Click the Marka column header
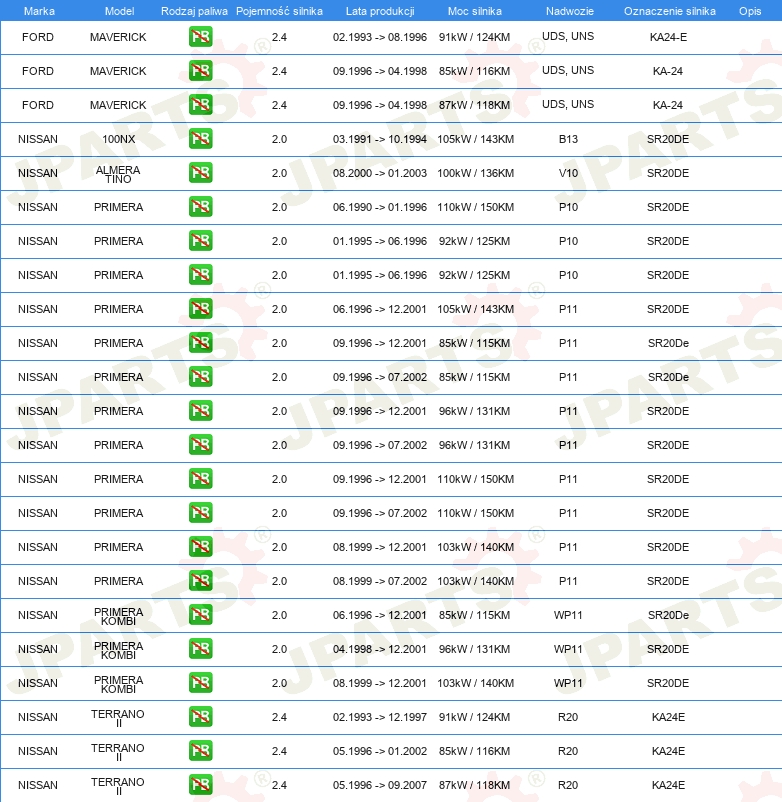 click(39, 11)
